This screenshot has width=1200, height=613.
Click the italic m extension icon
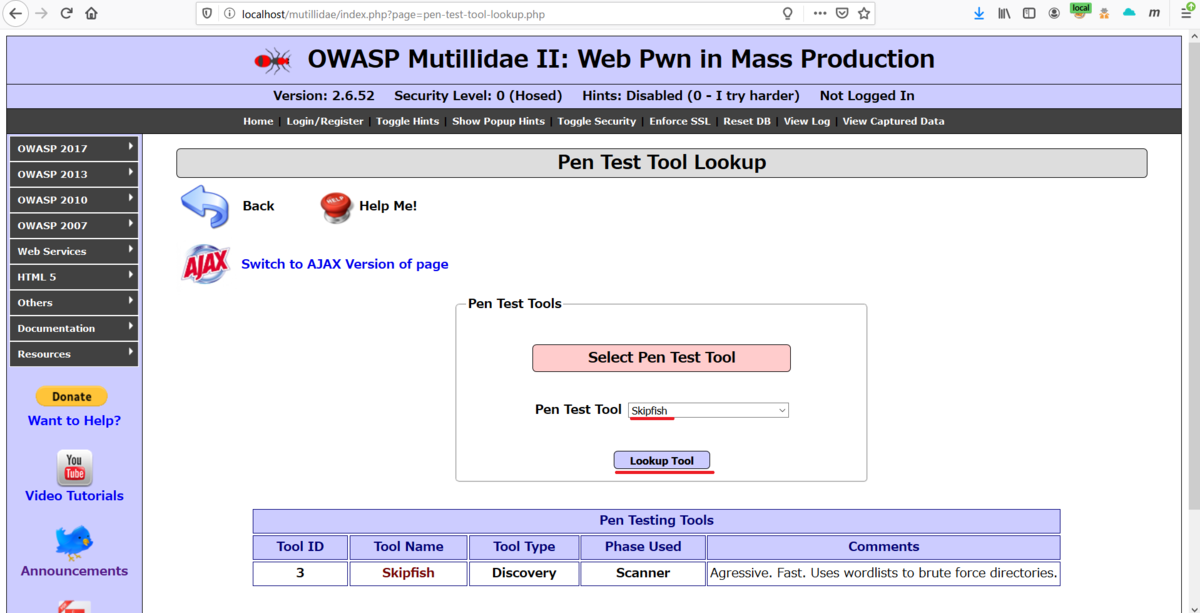coord(1155,14)
